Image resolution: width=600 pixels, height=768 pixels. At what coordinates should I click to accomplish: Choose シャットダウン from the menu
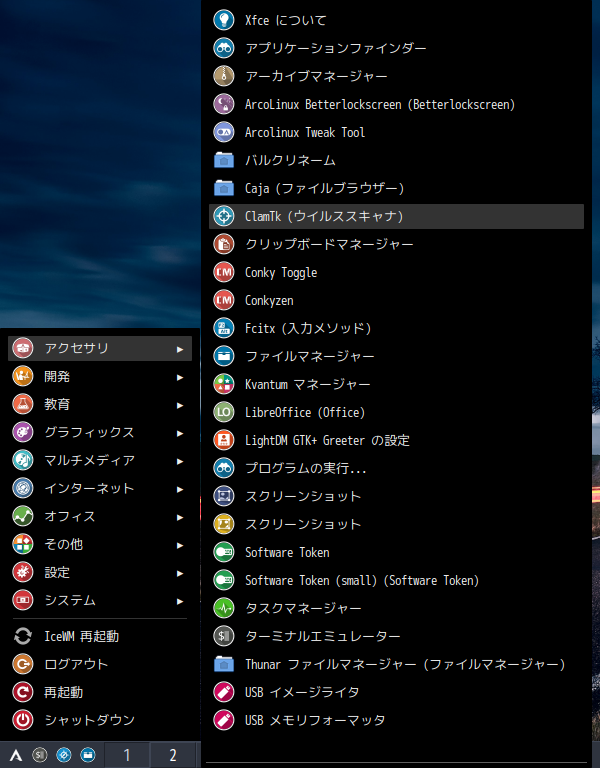click(100, 720)
